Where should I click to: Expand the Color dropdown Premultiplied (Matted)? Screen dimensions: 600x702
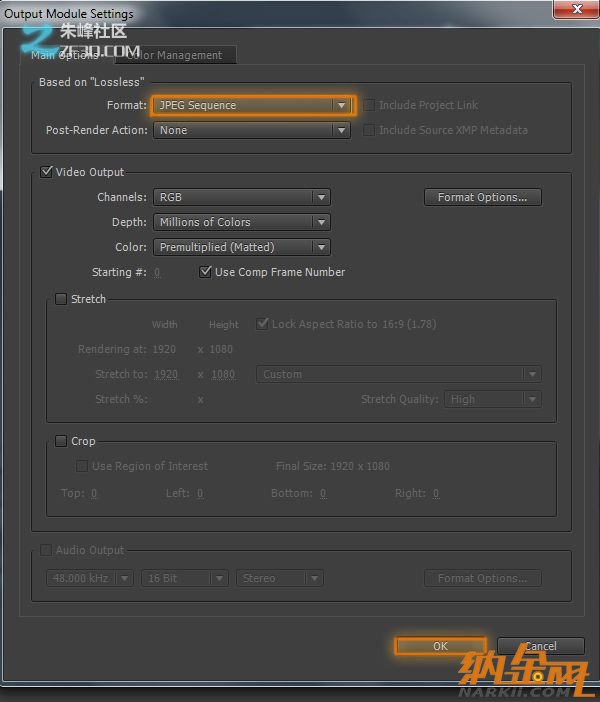click(242, 247)
